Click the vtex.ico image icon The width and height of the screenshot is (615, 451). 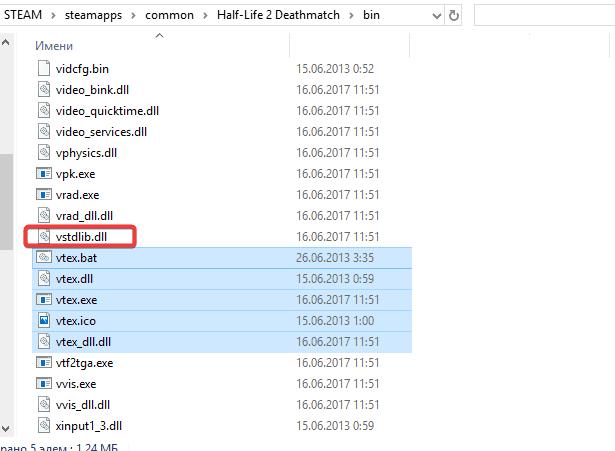(44, 321)
